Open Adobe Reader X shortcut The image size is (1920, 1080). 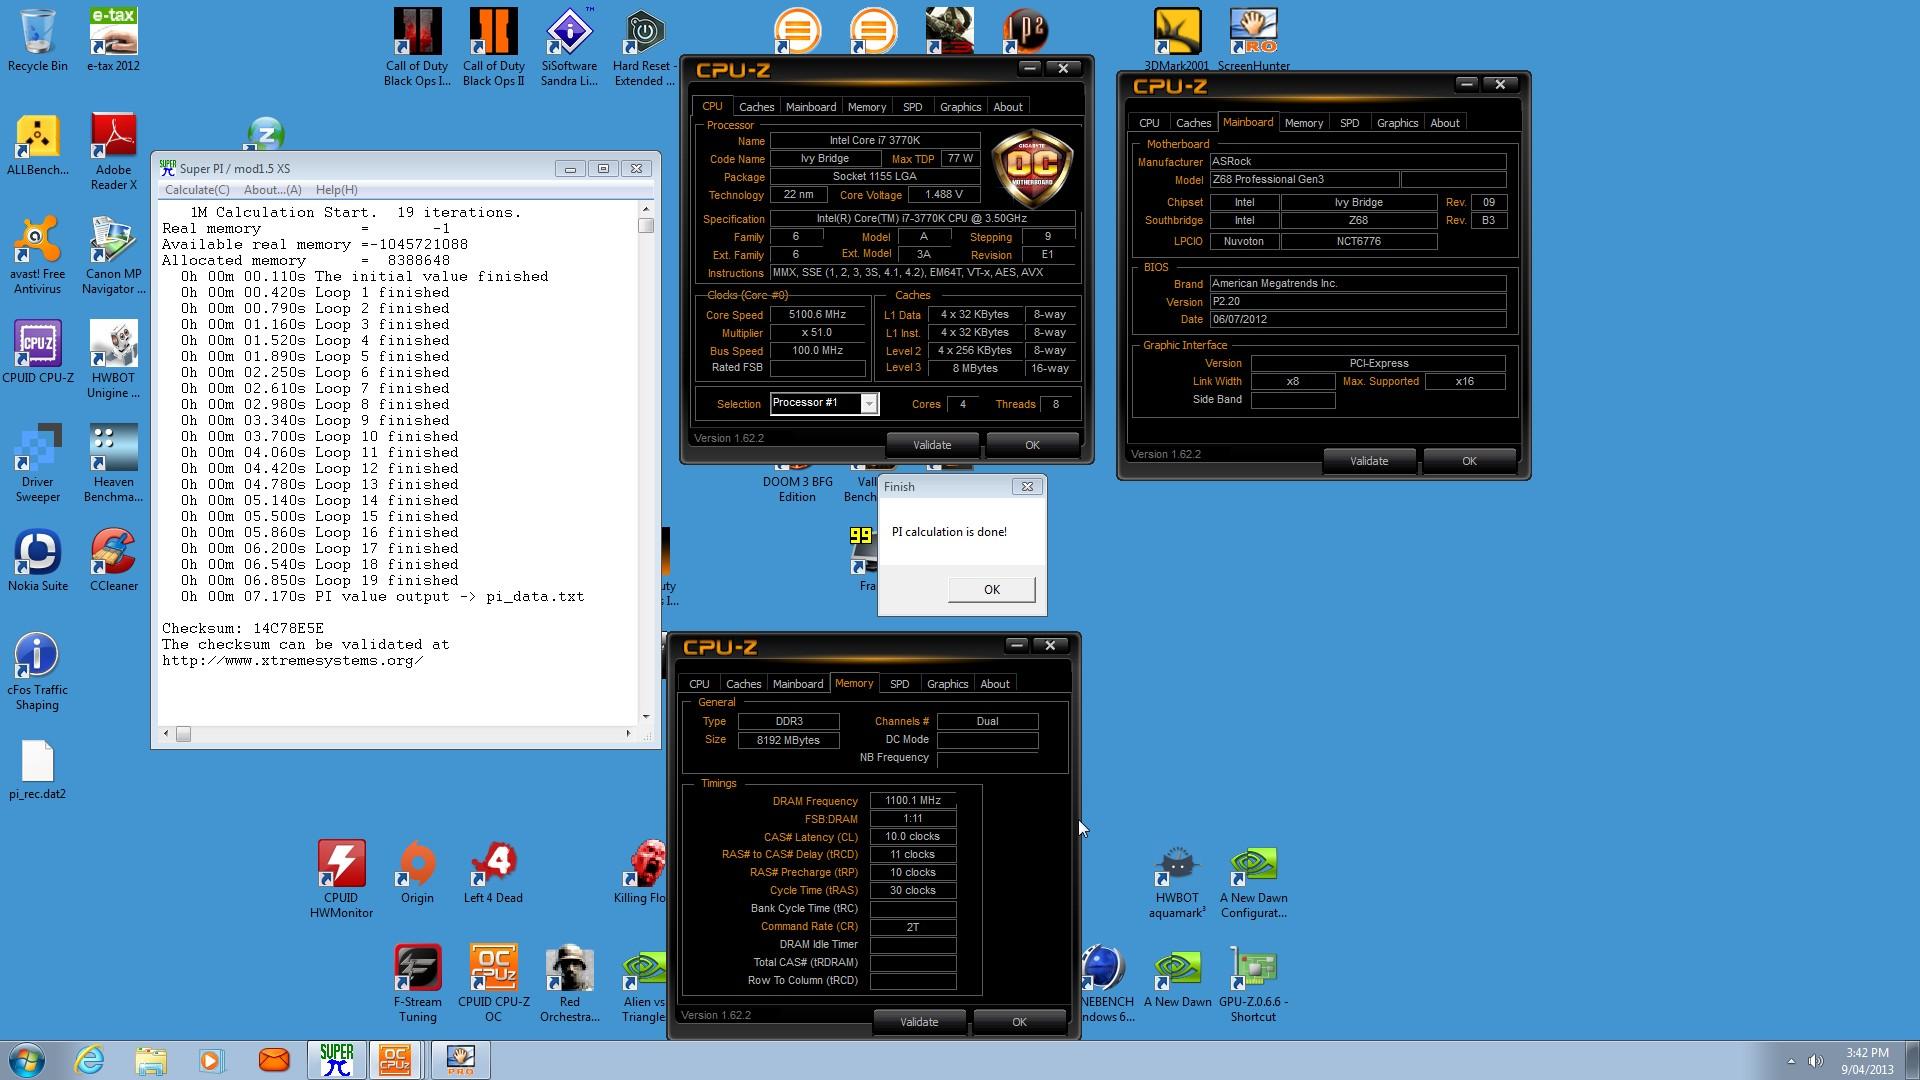(x=113, y=152)
